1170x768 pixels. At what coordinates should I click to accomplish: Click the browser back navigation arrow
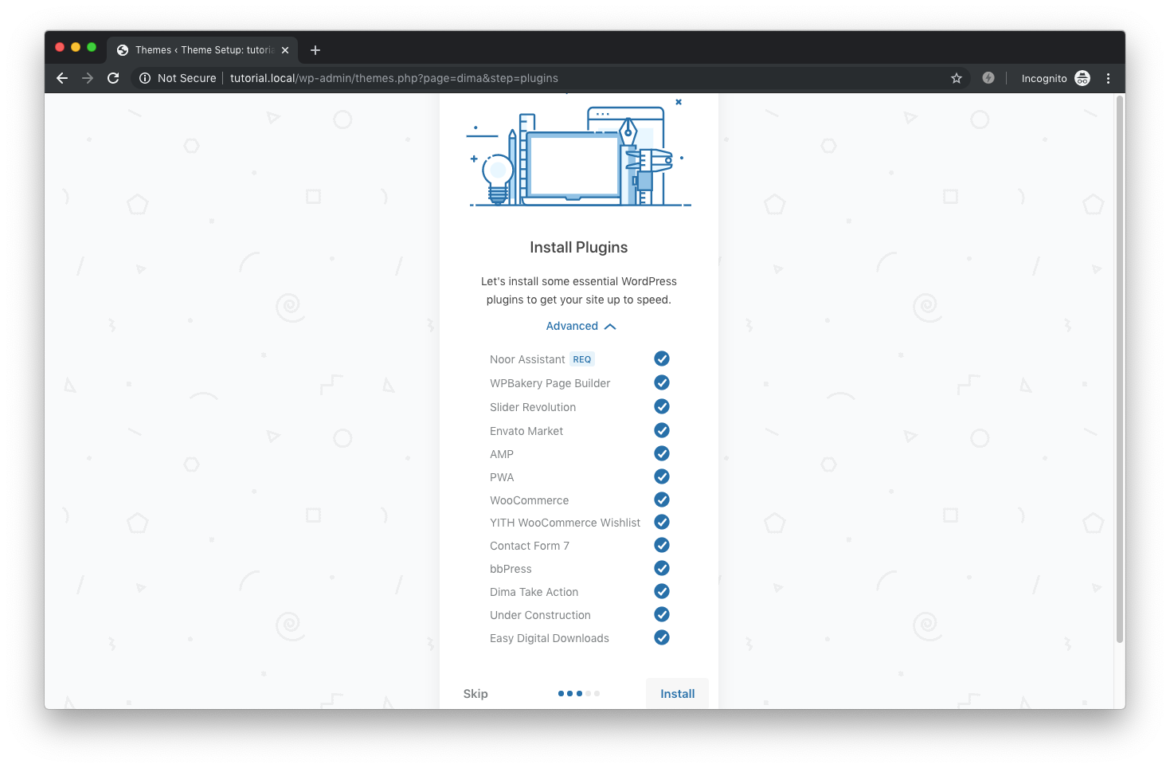point(61,77)
